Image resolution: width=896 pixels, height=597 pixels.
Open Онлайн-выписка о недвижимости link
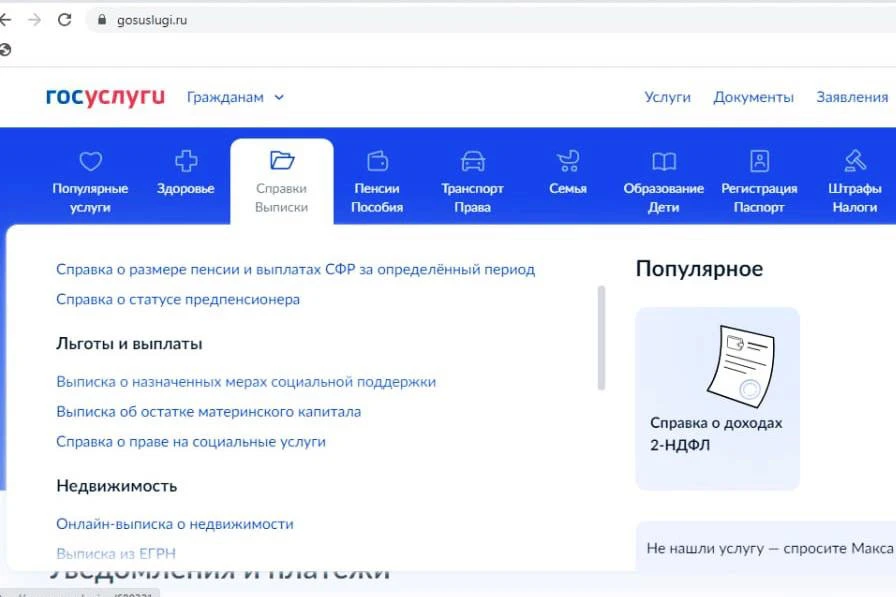coord(175,524)
